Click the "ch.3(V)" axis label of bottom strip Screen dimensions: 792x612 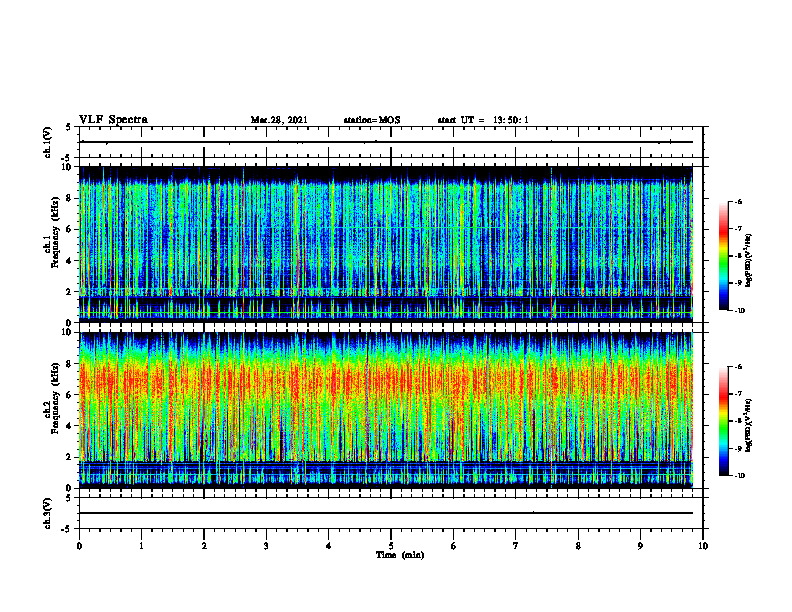tap(47, 513)
